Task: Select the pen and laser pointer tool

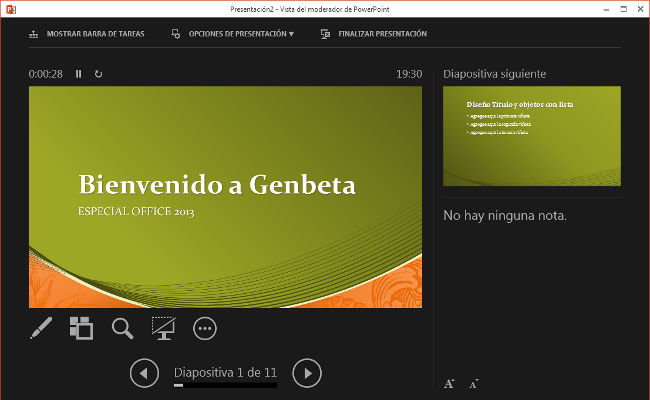Action: [41, 328]
